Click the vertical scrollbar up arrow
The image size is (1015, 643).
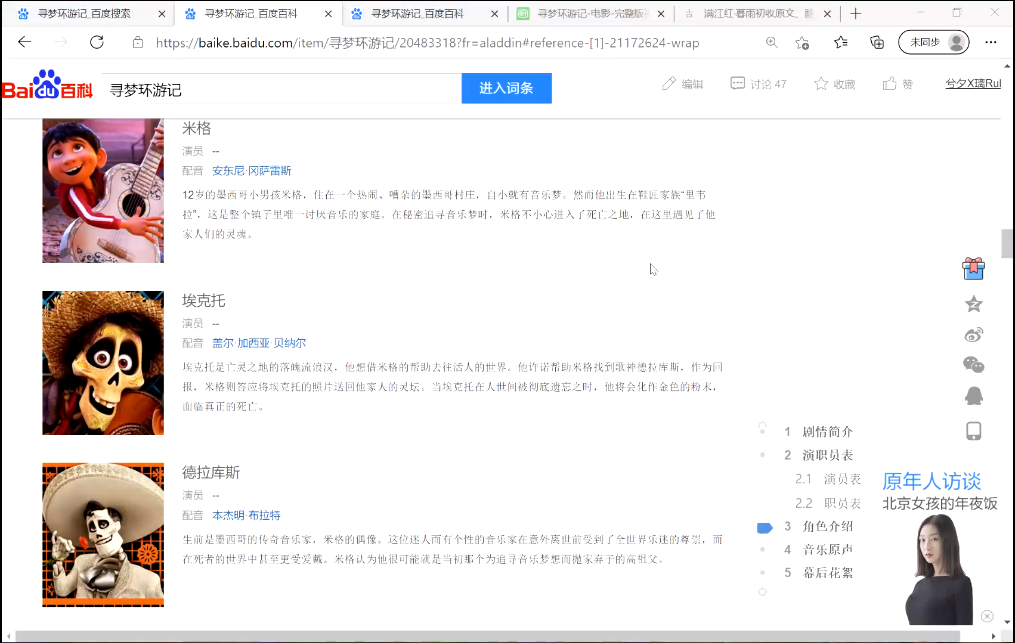[x=1007, y=66]
